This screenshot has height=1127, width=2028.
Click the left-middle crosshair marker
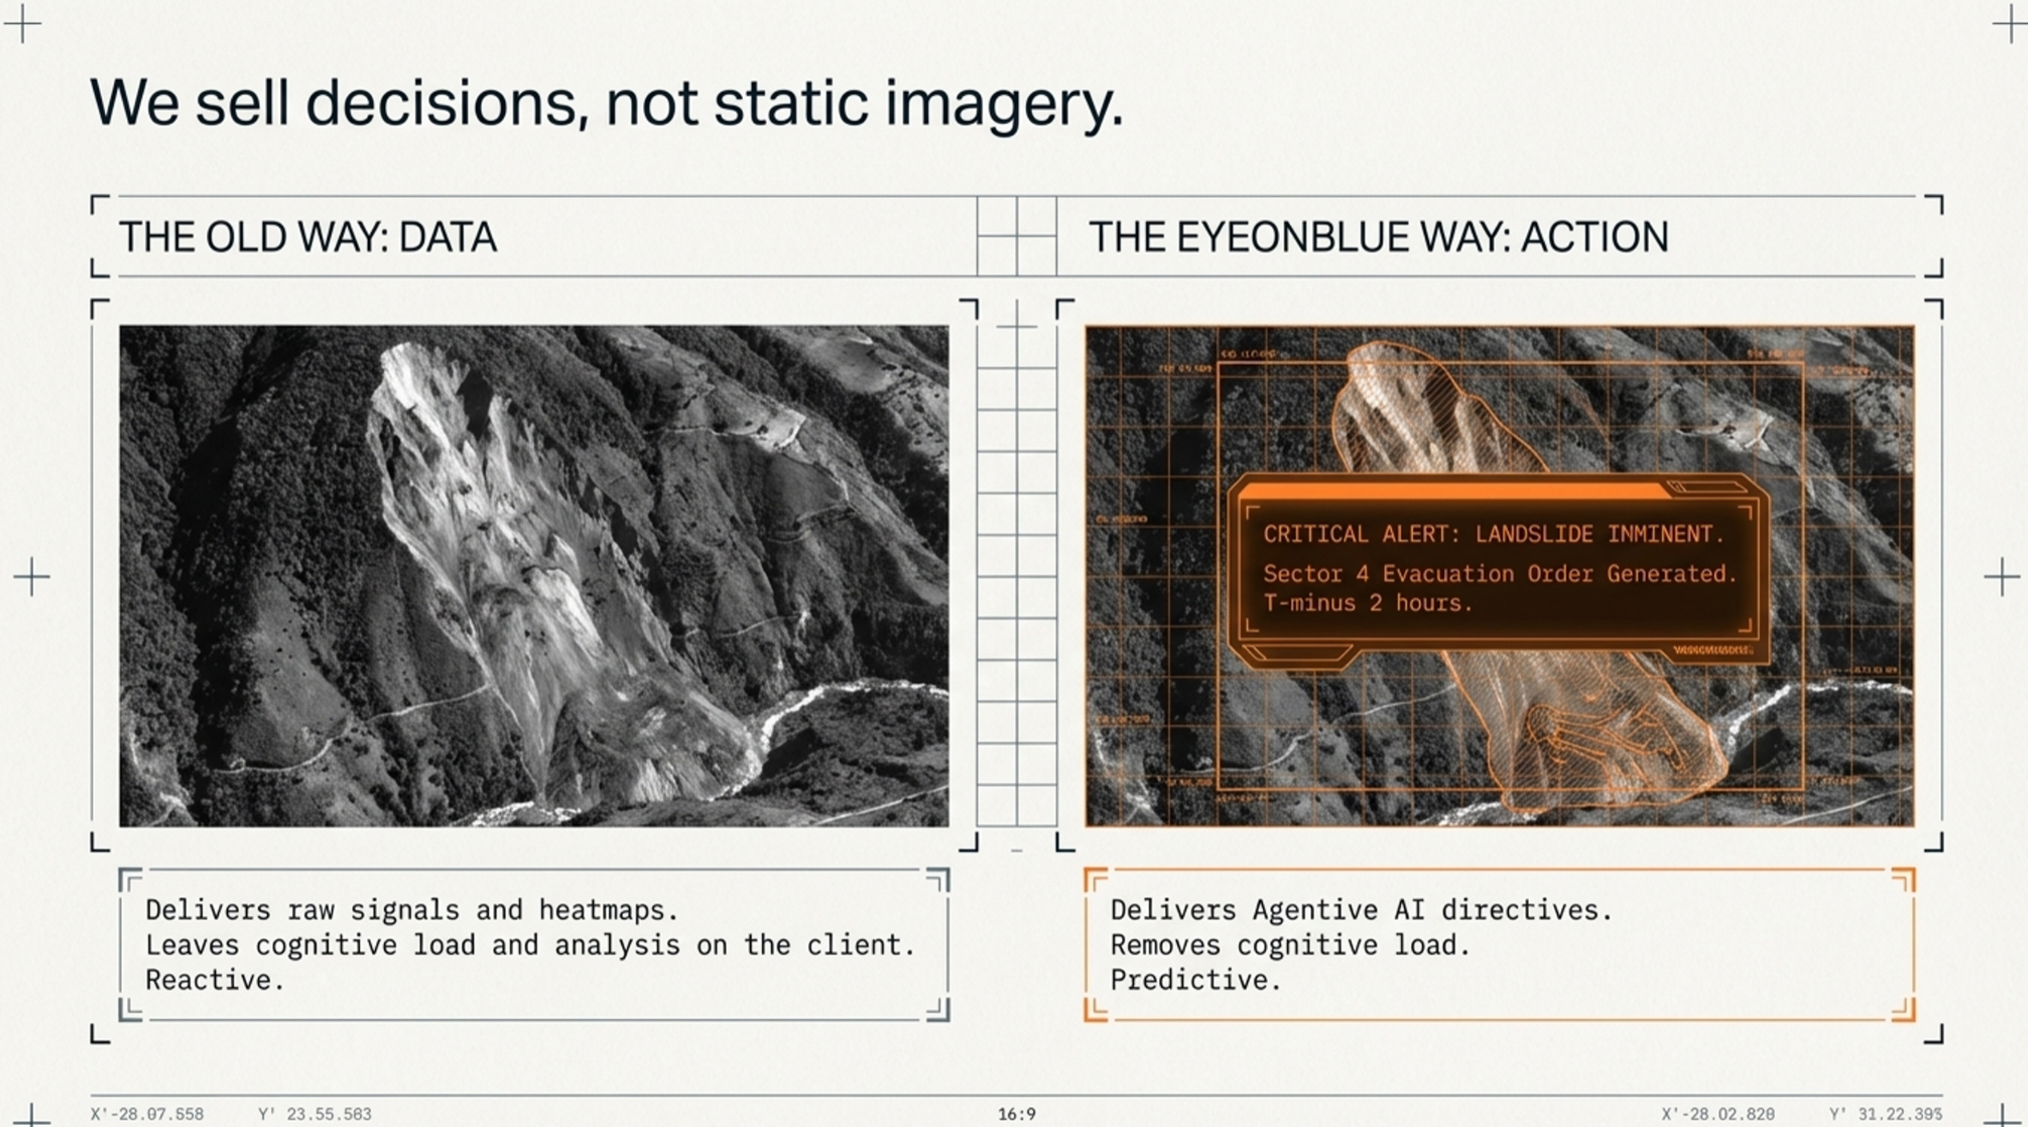(31, 577)
